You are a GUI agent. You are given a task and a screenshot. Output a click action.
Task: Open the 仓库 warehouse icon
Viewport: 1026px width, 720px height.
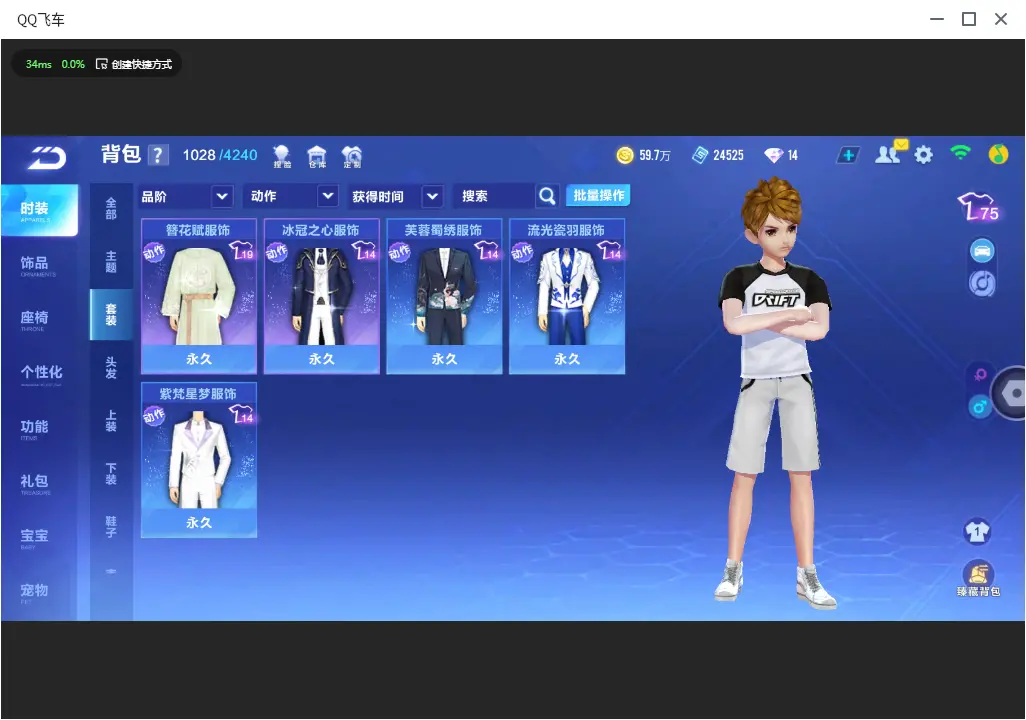click(317, 156)
